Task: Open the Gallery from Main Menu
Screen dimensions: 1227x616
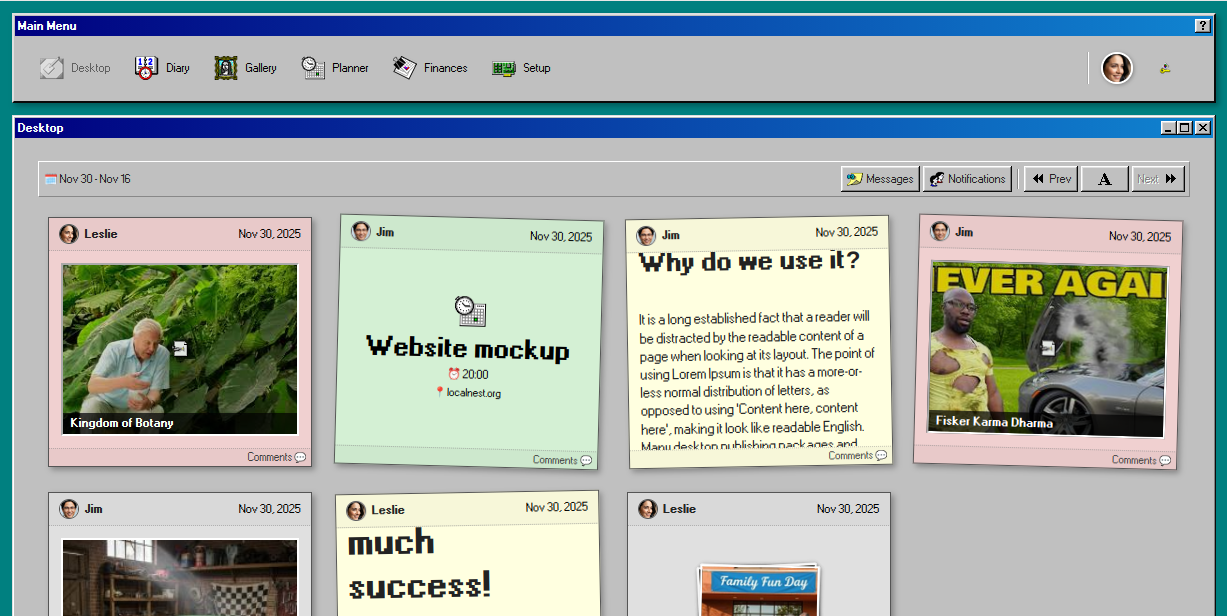Action: [x=246, y=68]
